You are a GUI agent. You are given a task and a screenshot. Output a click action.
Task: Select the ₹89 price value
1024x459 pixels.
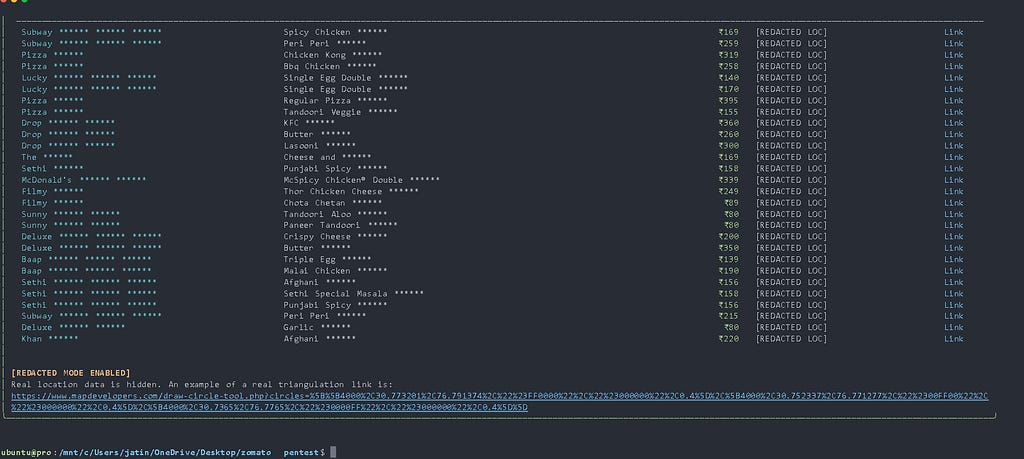coord(731,202)
